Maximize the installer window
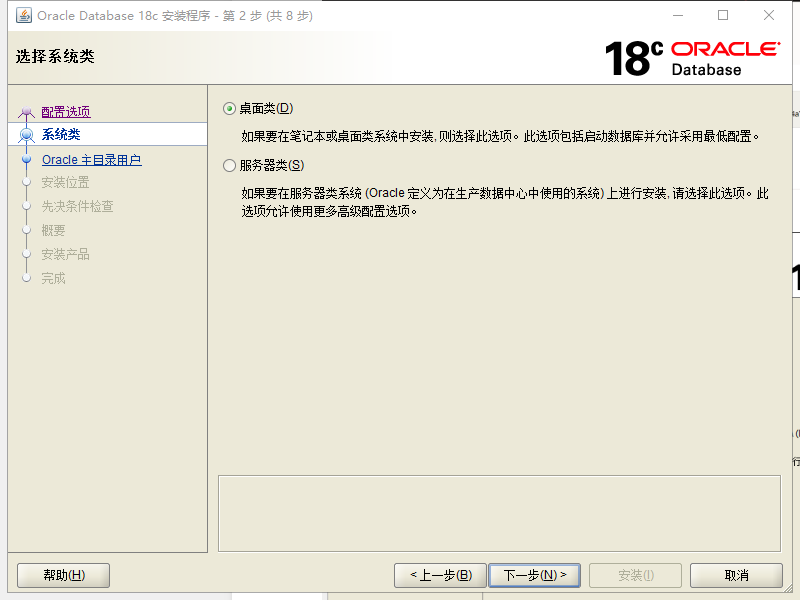Image resolution: width=800 pixels, height=600 pixels. coord(723,15)
